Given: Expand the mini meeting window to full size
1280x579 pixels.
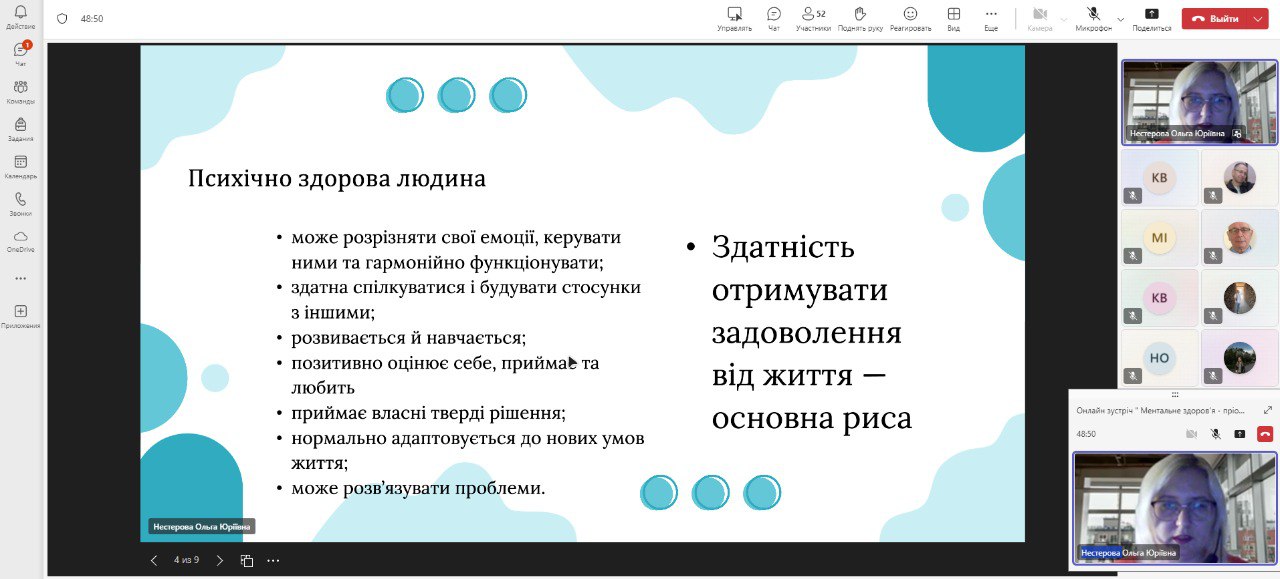Looking at the screenshot, I should tap(1267, 410).
